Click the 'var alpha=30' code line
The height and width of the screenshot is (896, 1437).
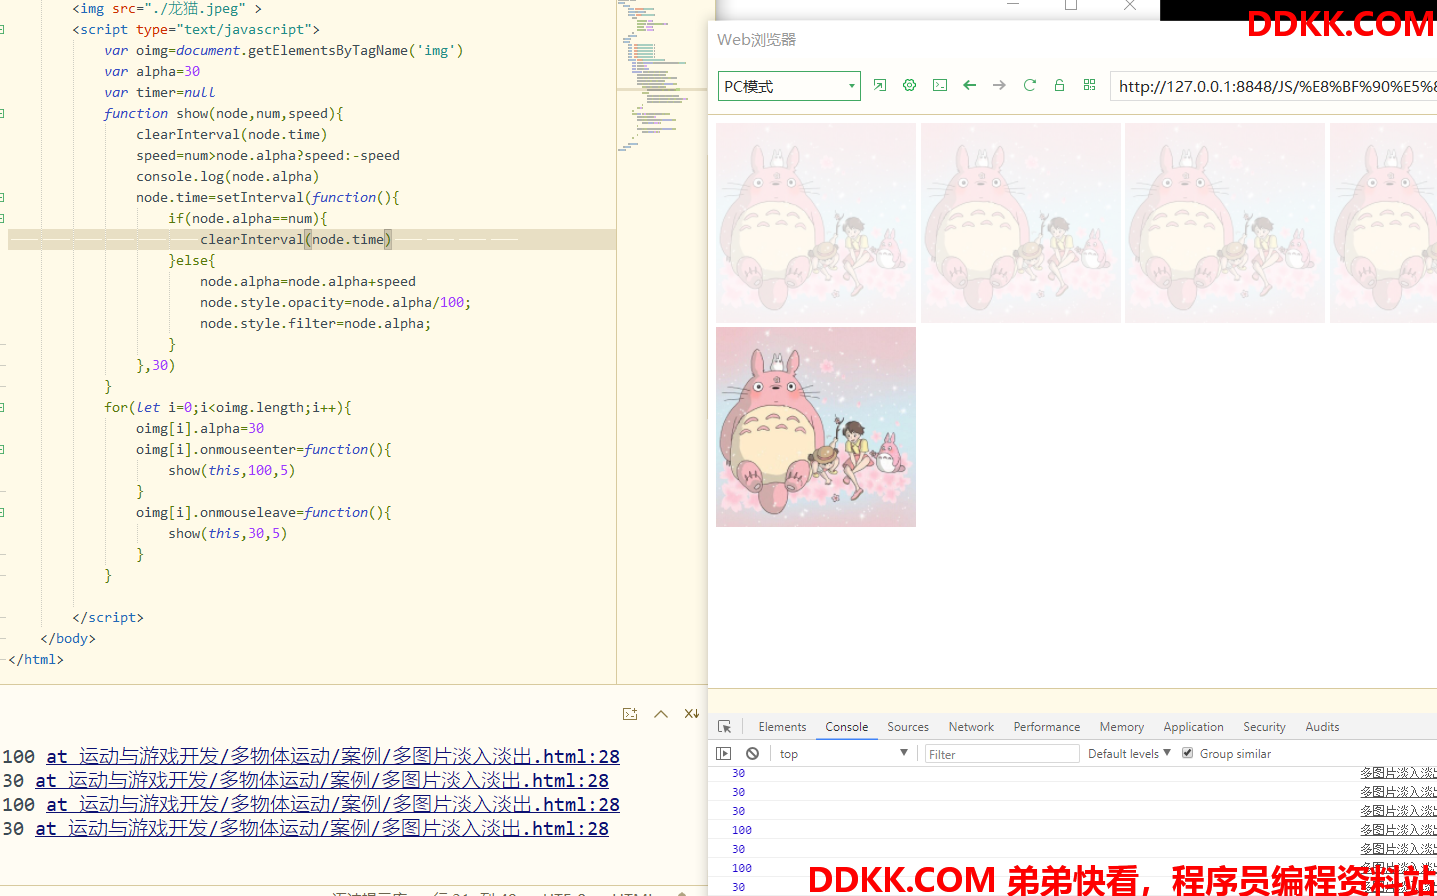pos(152,72)
